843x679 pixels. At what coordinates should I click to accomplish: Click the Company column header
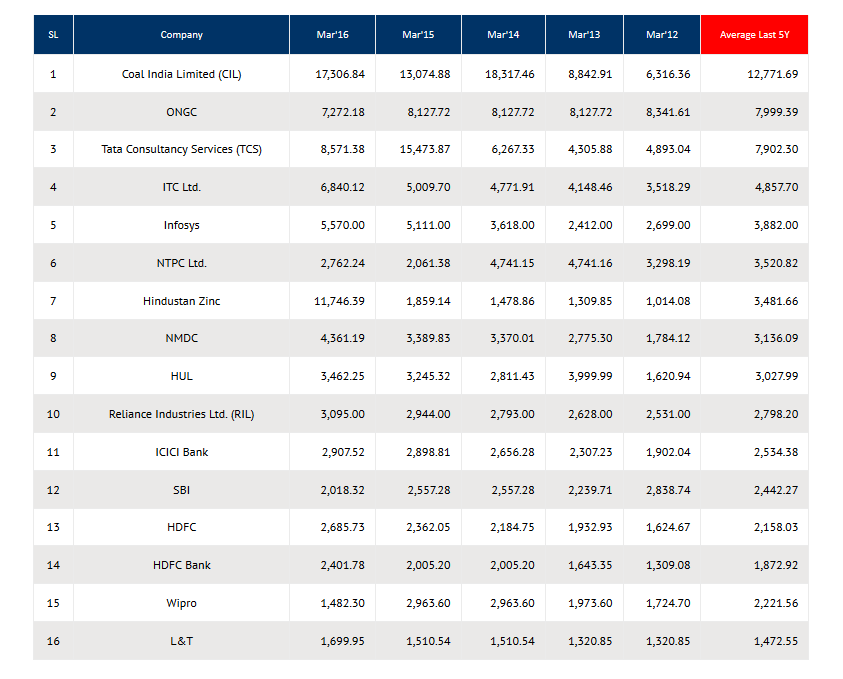pos(182,35)
